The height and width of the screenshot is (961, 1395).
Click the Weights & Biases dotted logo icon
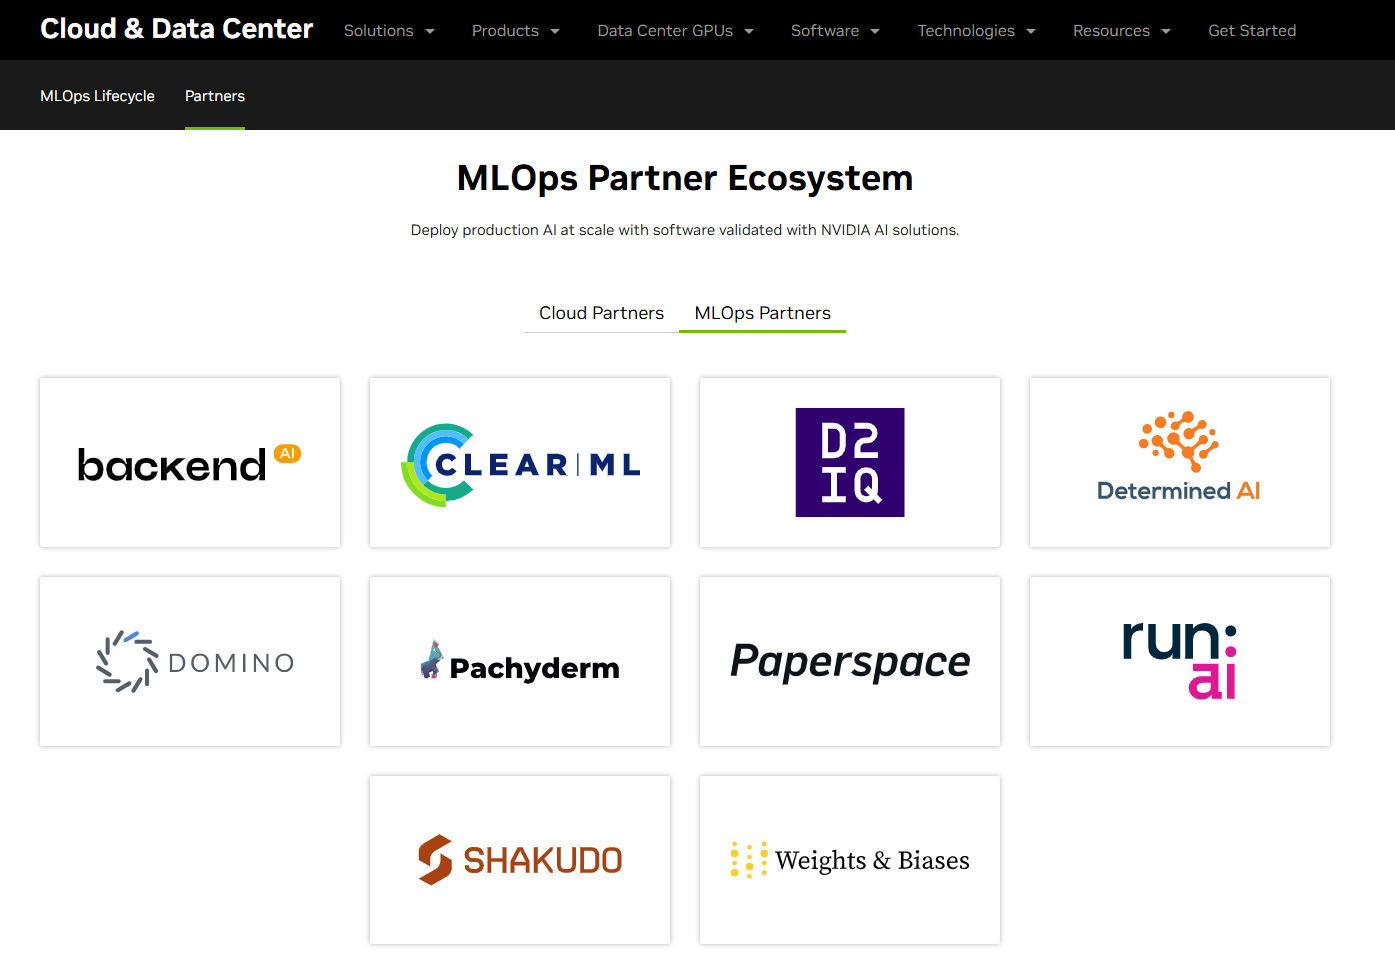[749, 860]
